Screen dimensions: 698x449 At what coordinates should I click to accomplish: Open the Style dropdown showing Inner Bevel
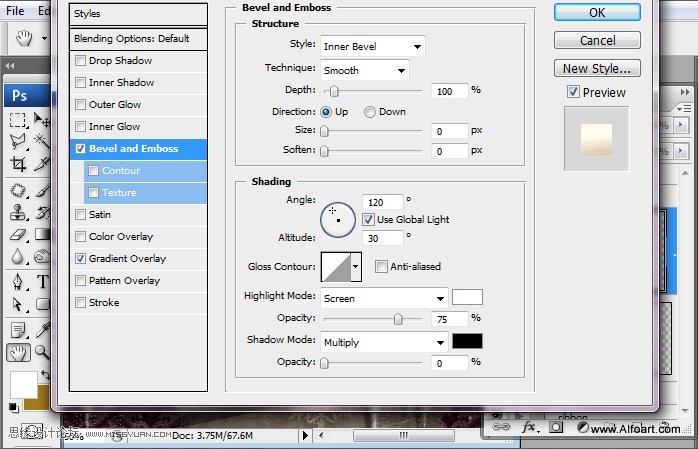click(372, 46)
